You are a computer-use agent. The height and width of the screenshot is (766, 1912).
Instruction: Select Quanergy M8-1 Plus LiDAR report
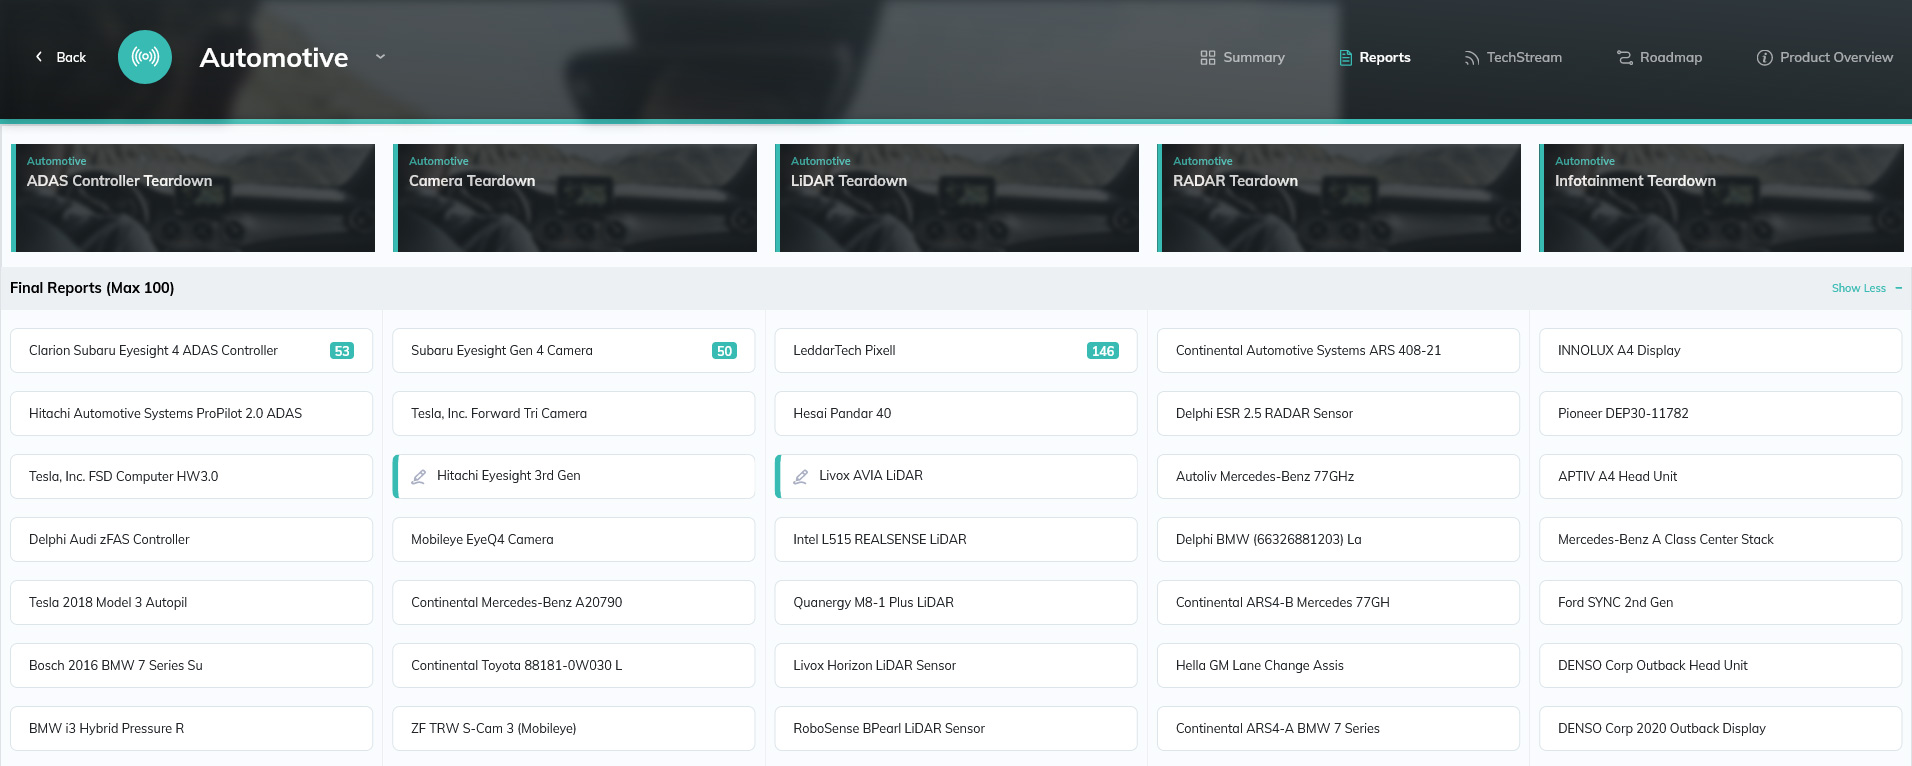[956, 602]
